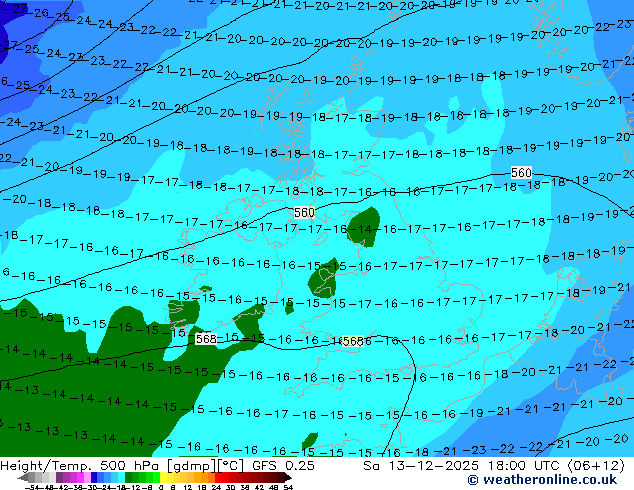Click the -27 temperature label in the dark blue corner
The height and width of the screenshot is (490, 634).
point(15,8)
